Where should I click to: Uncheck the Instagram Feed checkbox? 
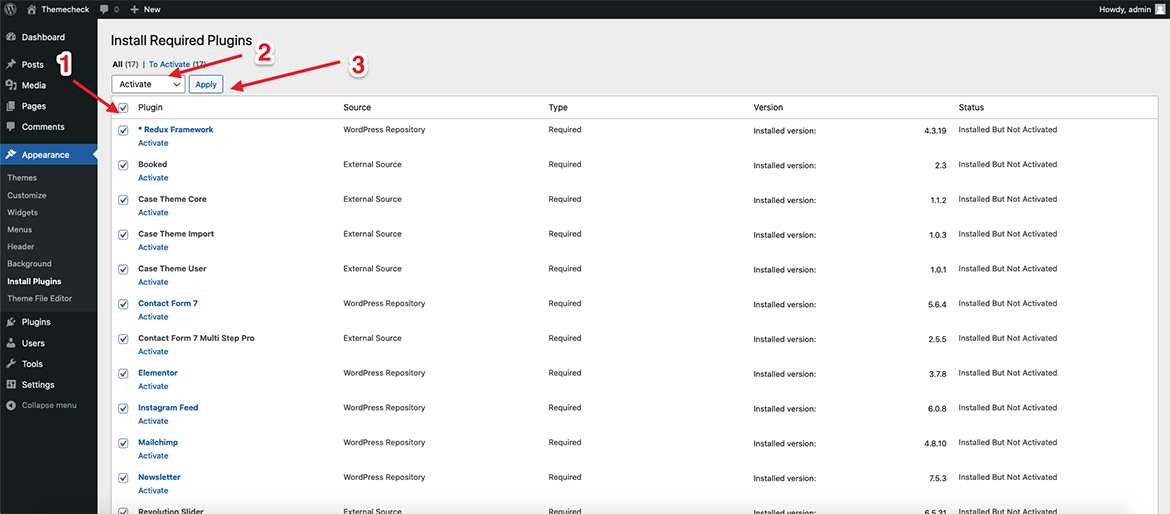click(124, 408)
